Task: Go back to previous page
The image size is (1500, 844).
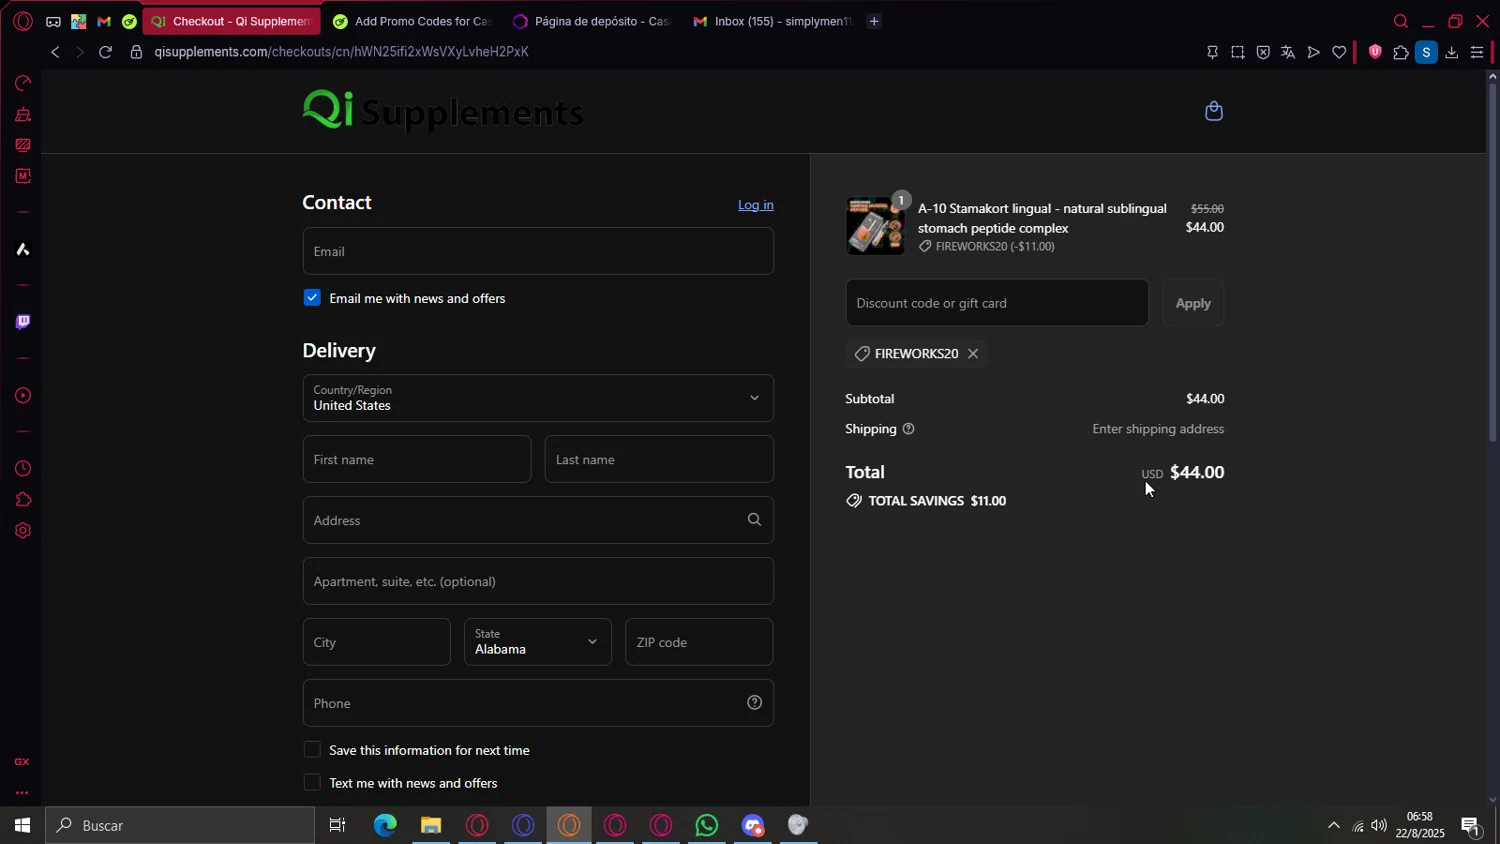Action: (55, 52)
